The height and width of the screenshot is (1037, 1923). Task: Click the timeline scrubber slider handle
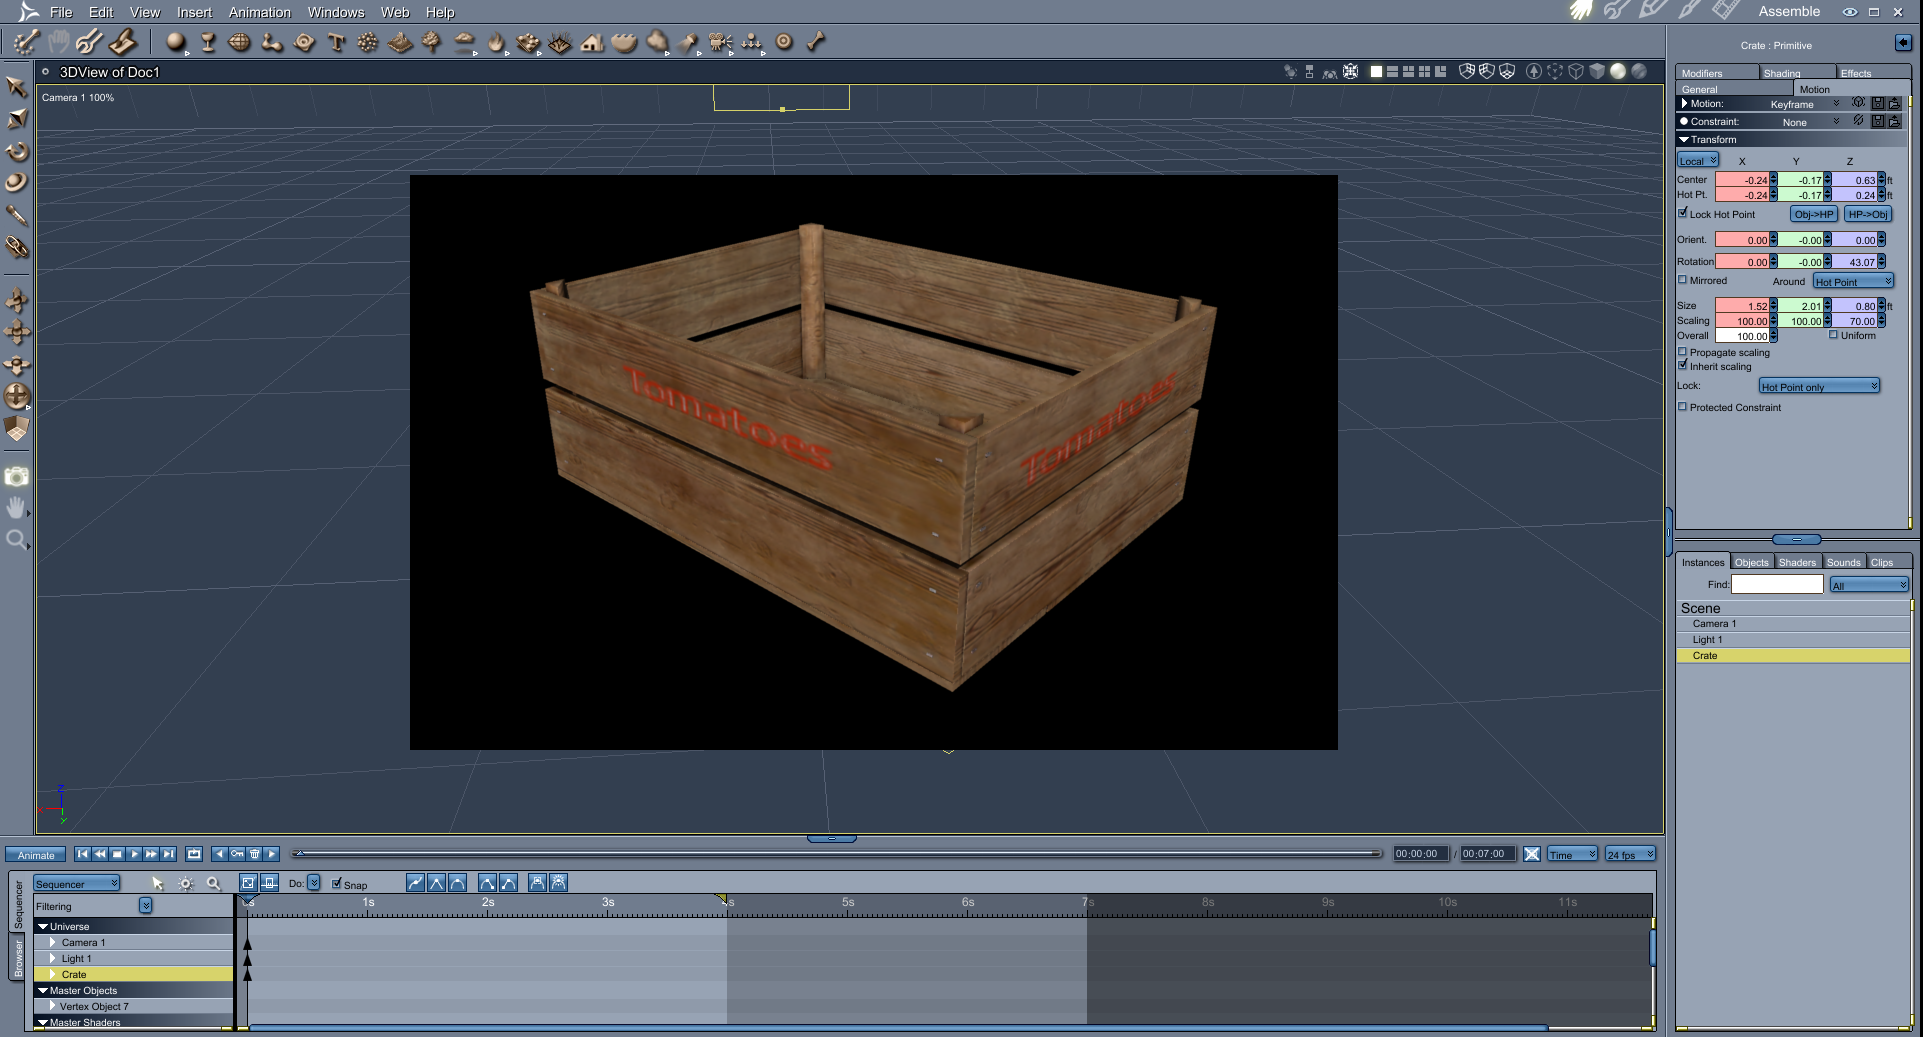[298, 853]
